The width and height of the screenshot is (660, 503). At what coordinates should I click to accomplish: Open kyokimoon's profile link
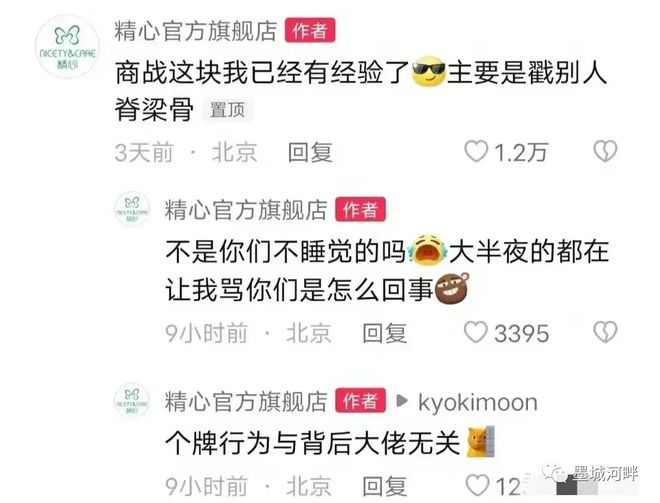478,402
